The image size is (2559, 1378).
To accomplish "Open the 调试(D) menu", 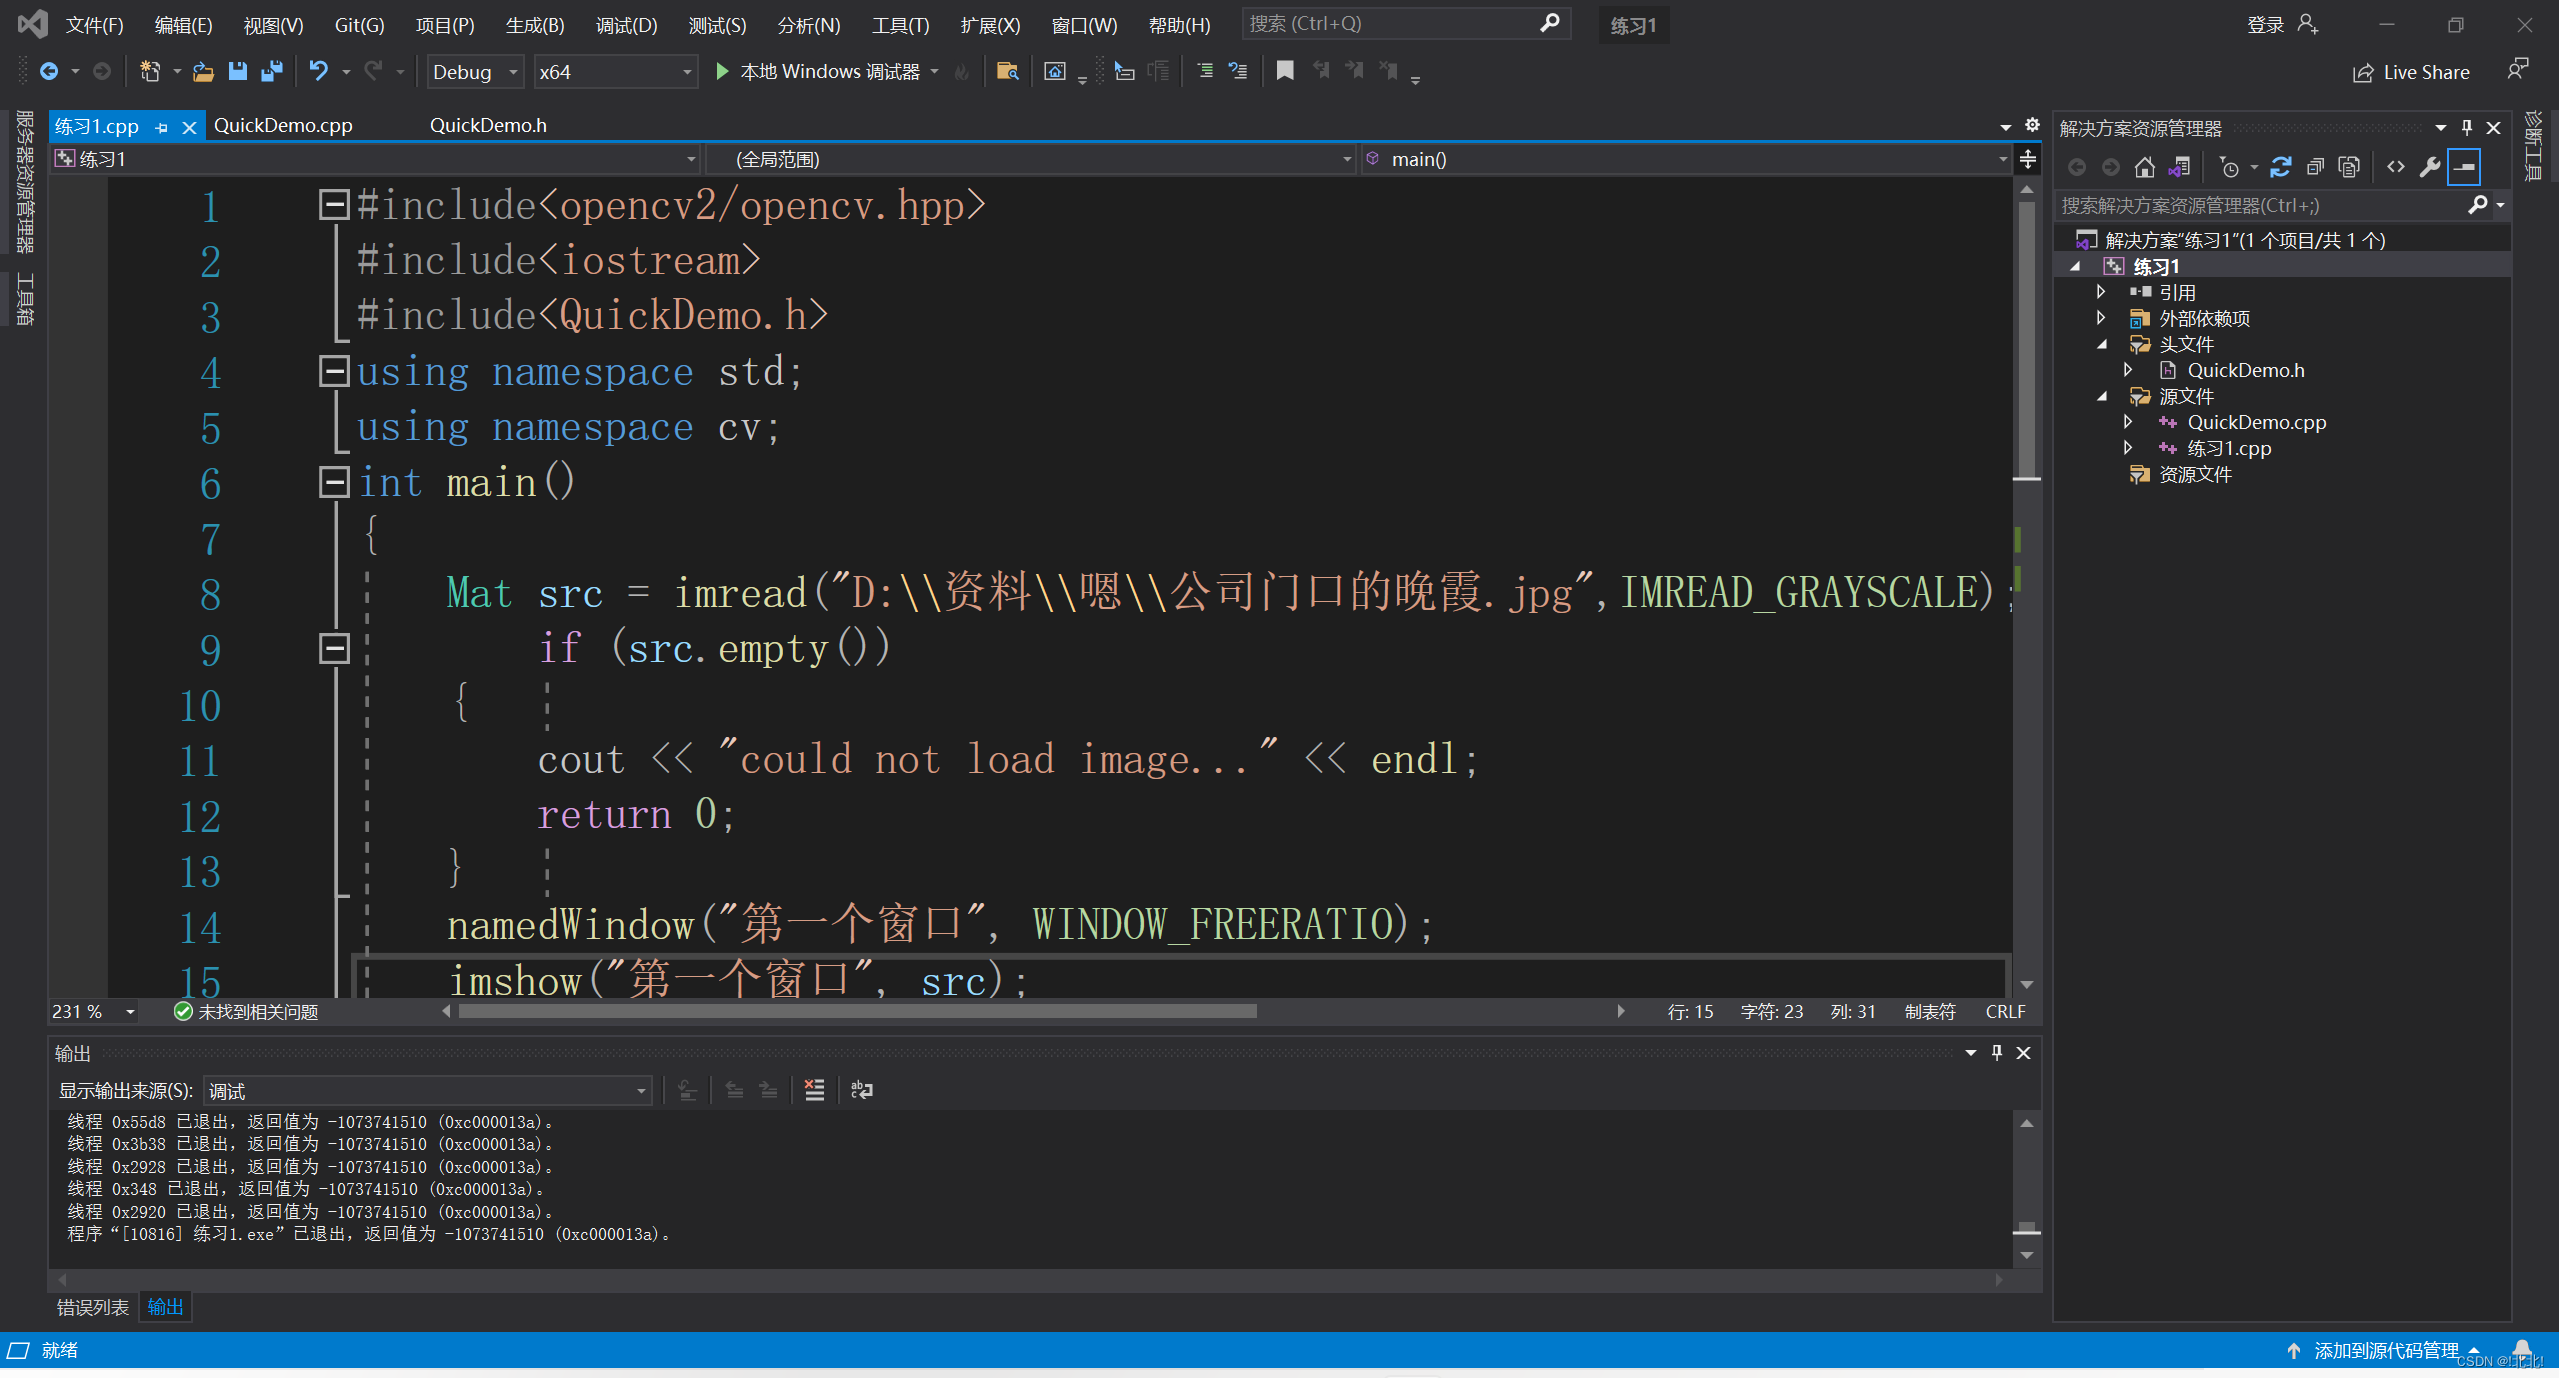I will pyautogui.click(x=626, y=25).
